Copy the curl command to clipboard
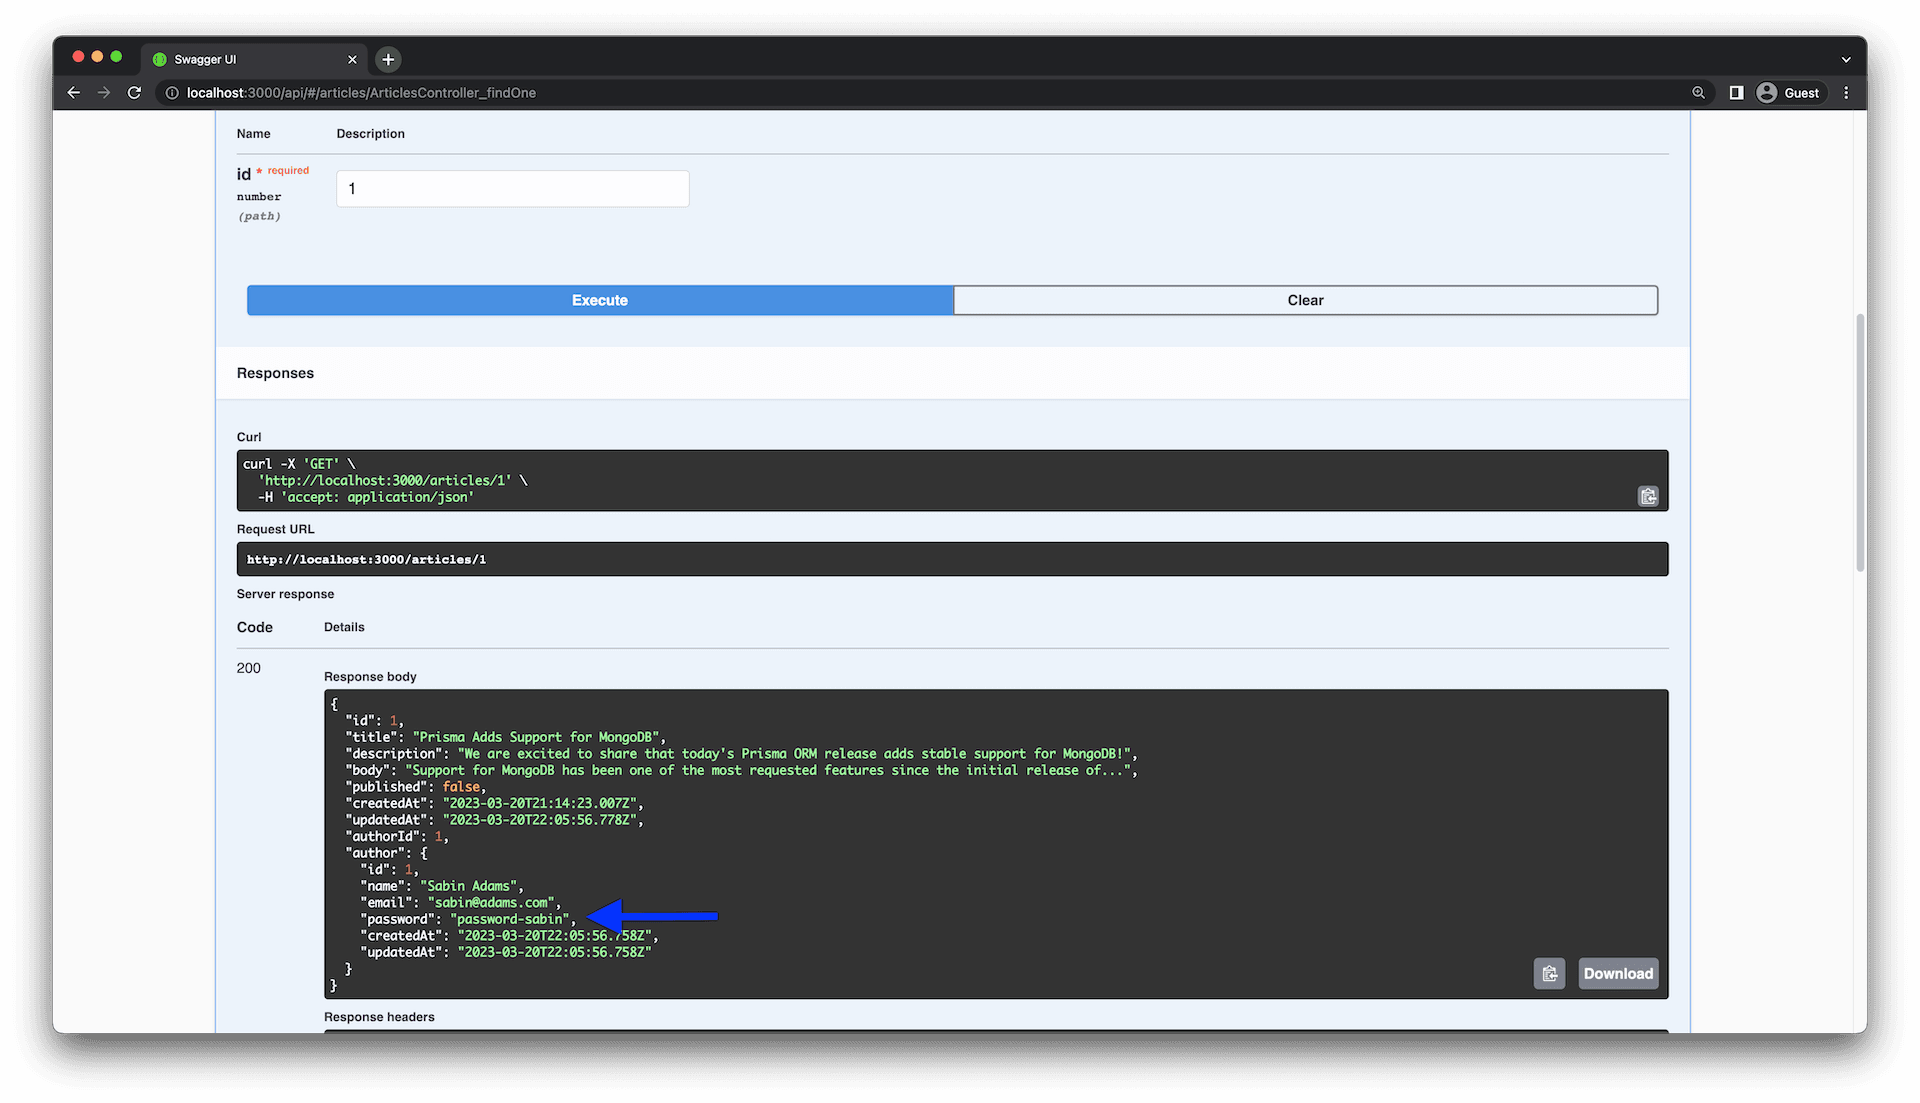 tap(1648, 496)
